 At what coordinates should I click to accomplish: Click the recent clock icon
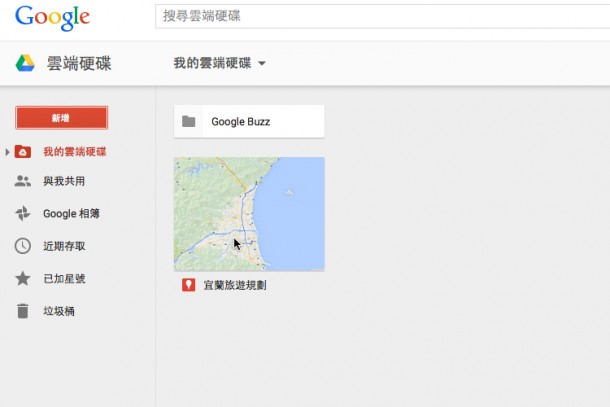[23, 246]
